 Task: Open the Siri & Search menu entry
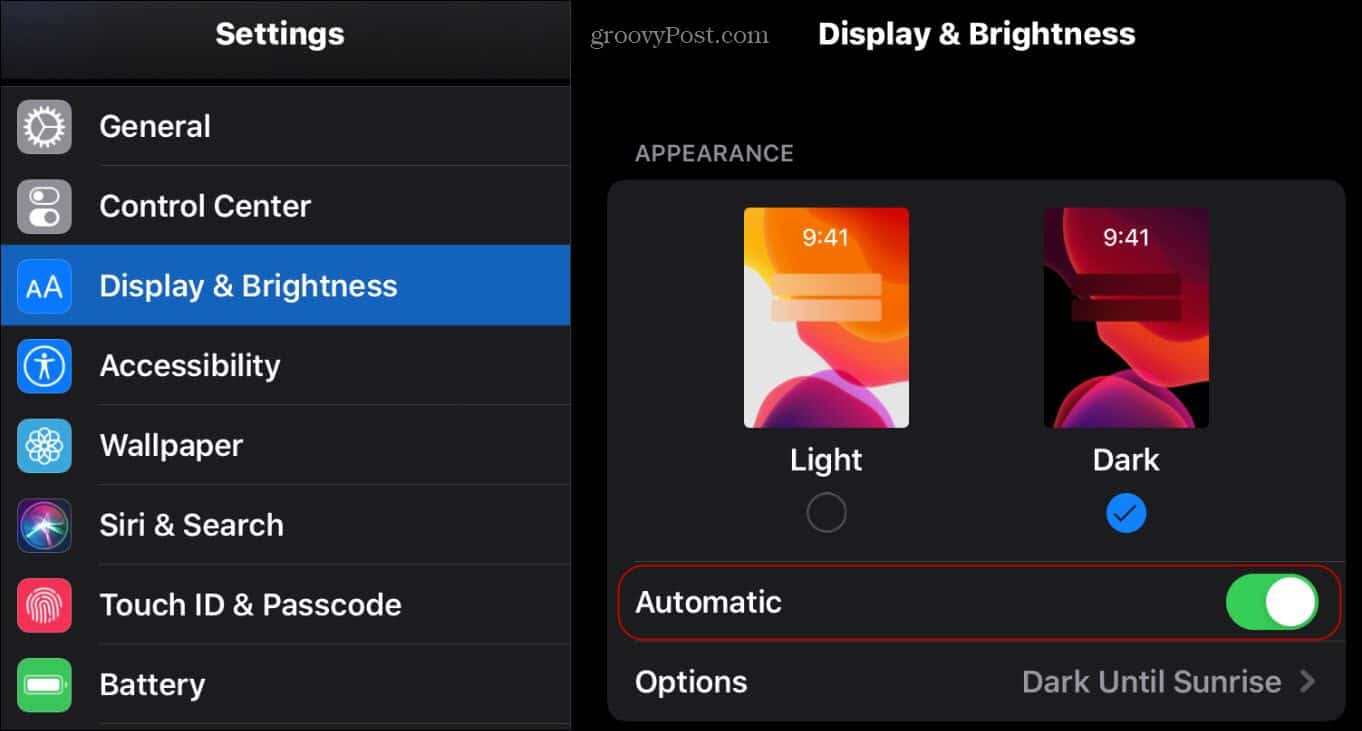[286, 525]
